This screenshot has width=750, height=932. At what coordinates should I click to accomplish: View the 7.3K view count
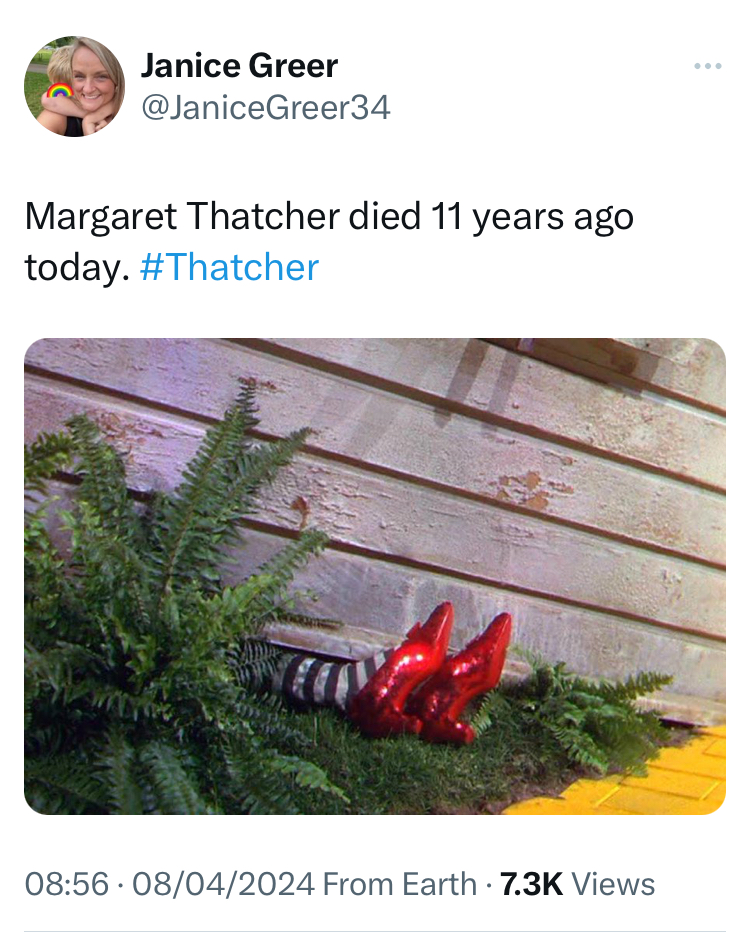[x=531, y=884]
